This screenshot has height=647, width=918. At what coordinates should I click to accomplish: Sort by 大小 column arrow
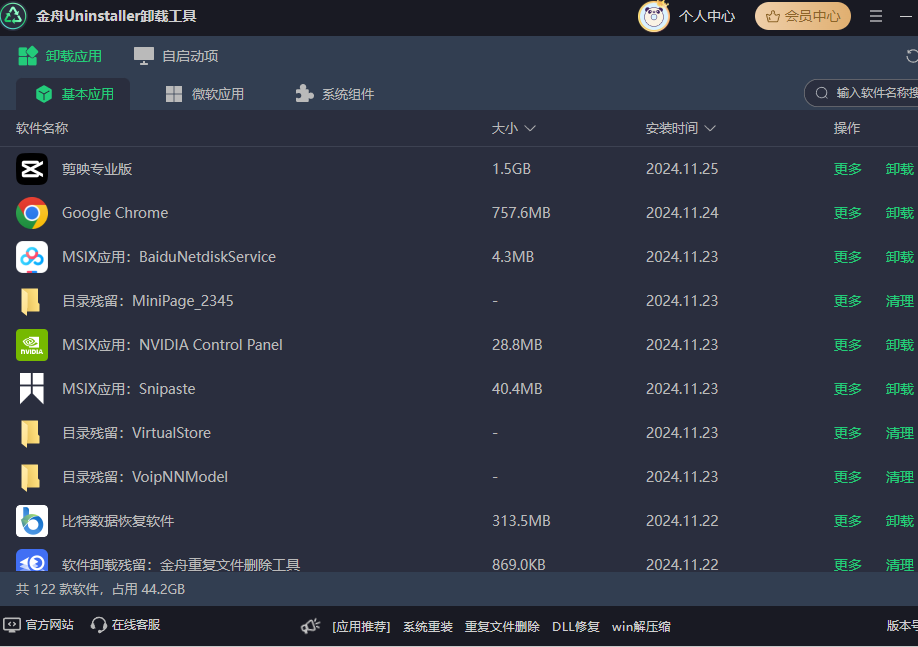[530, 128]
